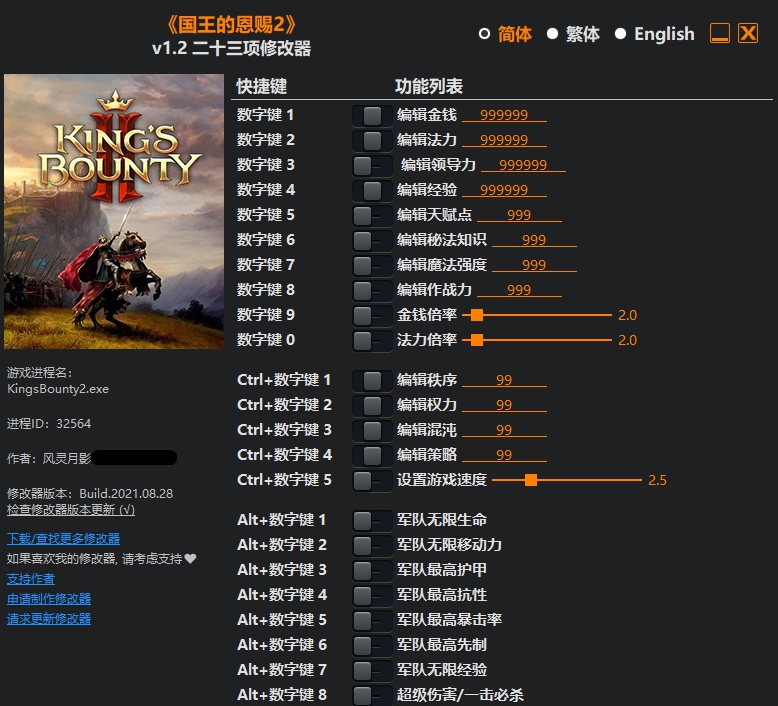Enable the 编辑领导力 toggle
This screenshot has height=706, width=778.
(372, 166)
